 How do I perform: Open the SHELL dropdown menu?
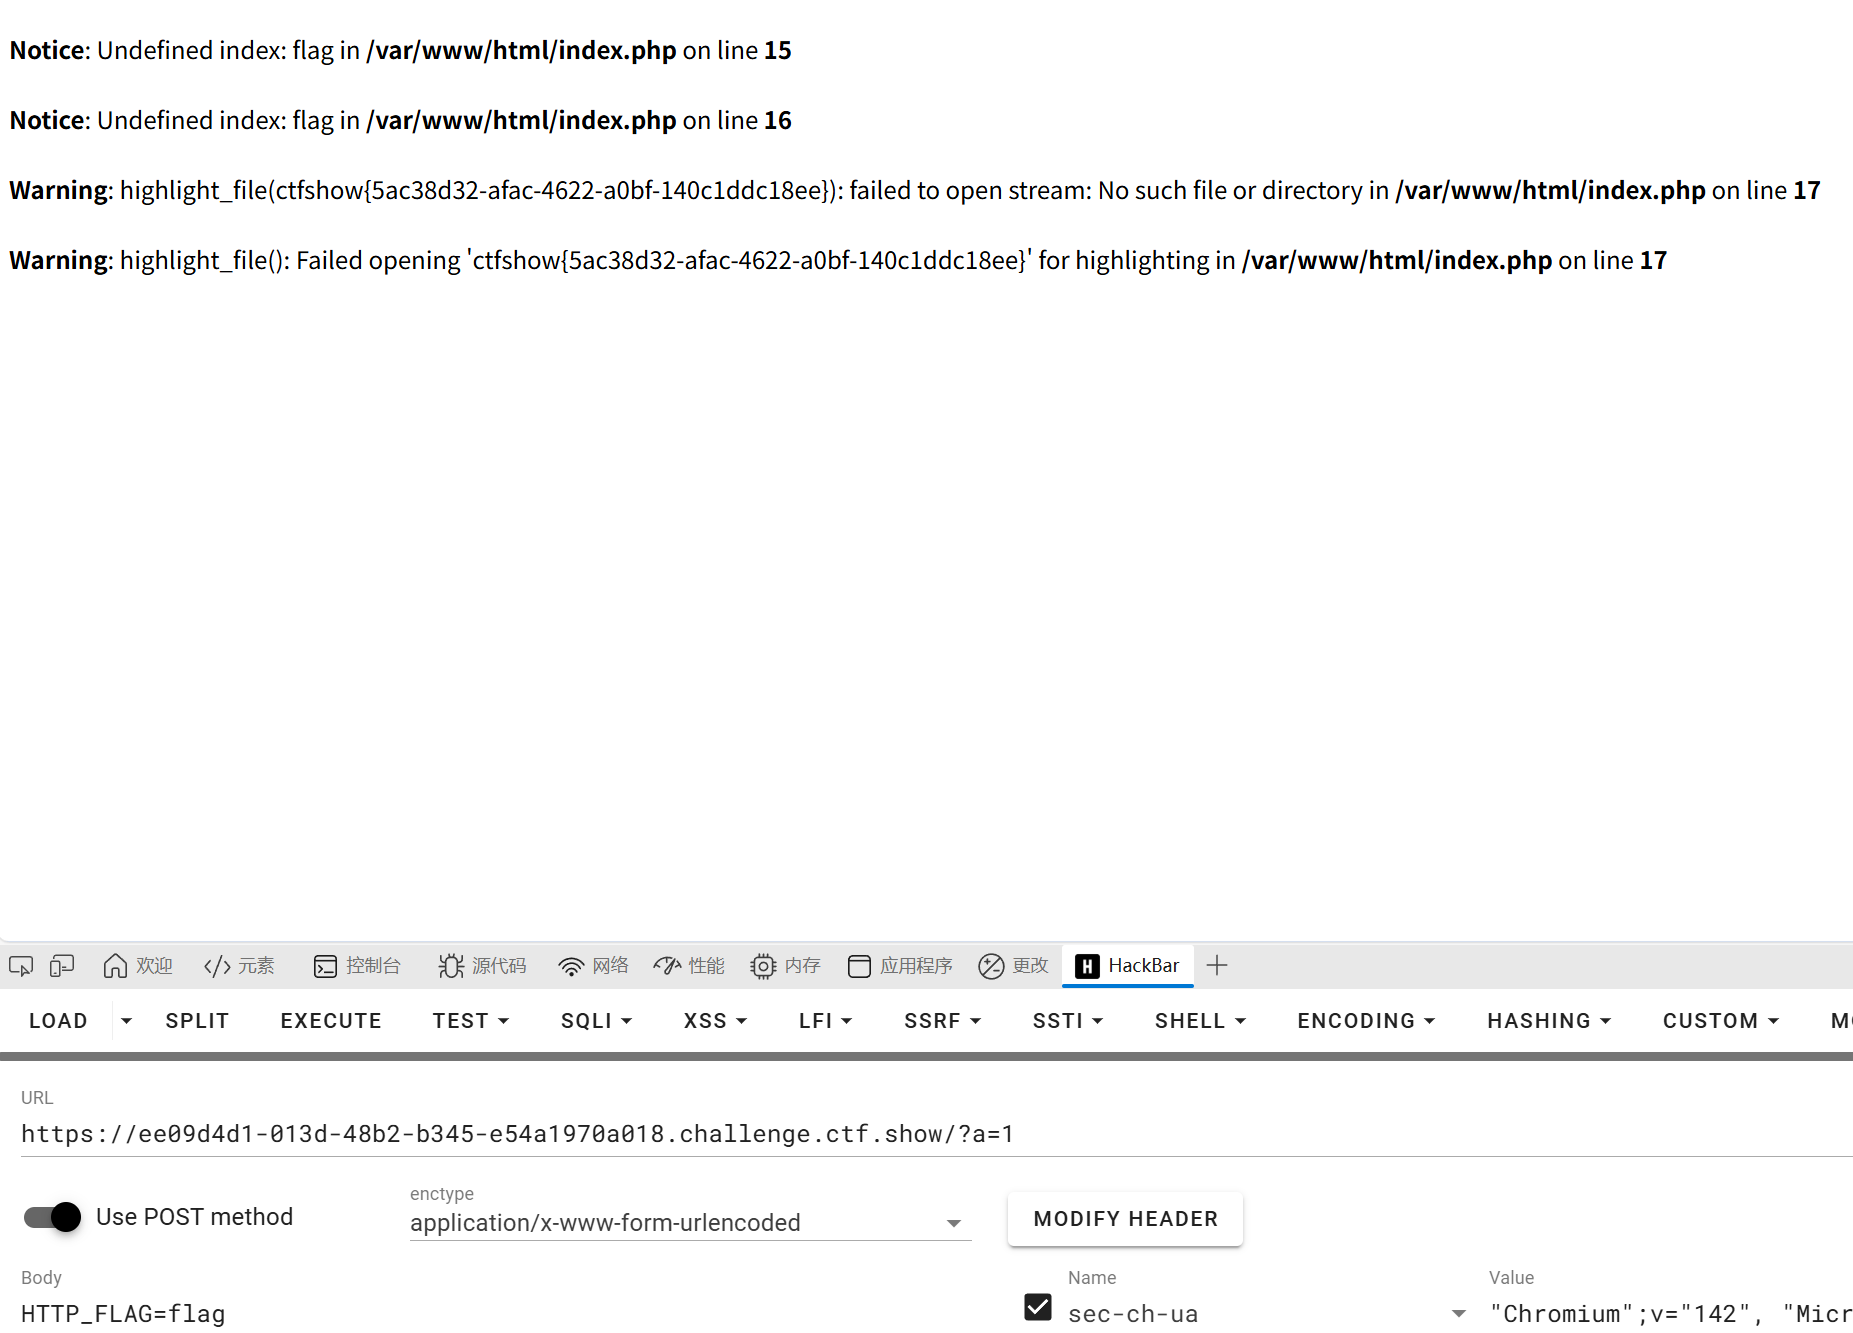[1201, 1021]
